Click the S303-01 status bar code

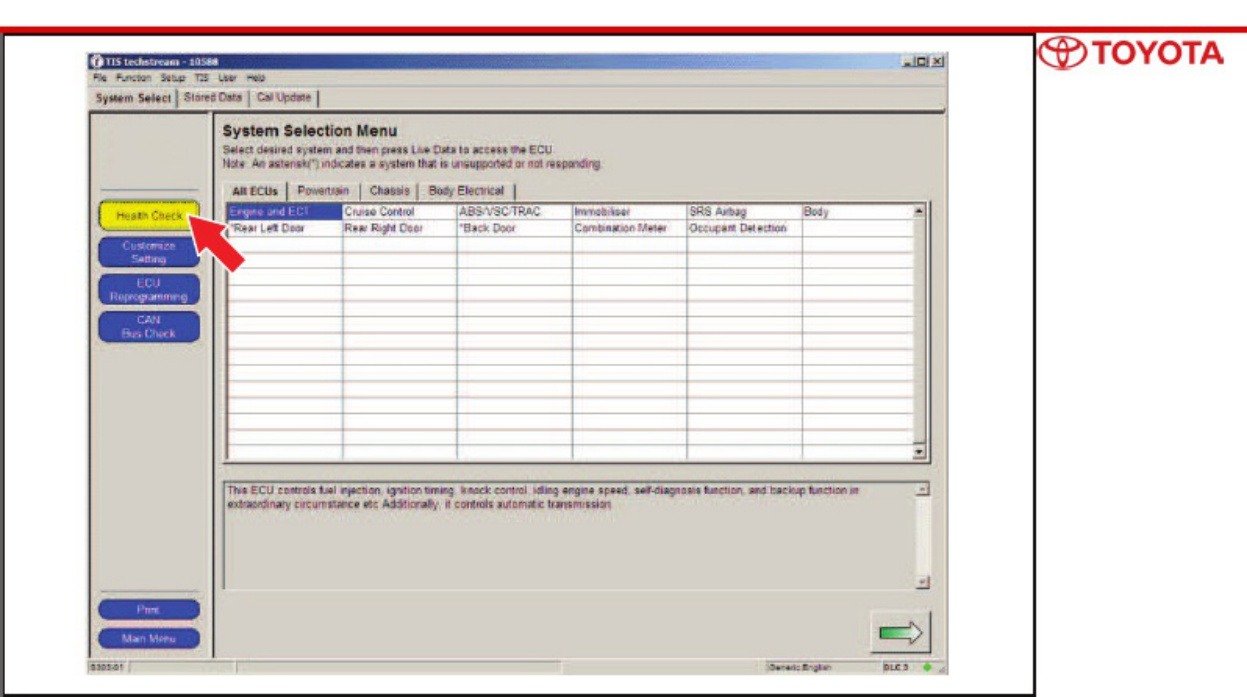click(x=105, y=667)
